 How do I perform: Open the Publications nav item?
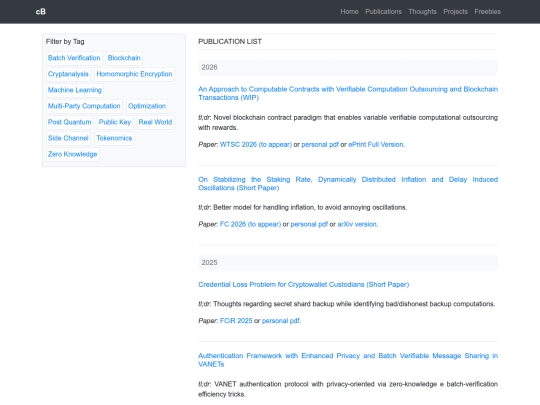[383, 12]
